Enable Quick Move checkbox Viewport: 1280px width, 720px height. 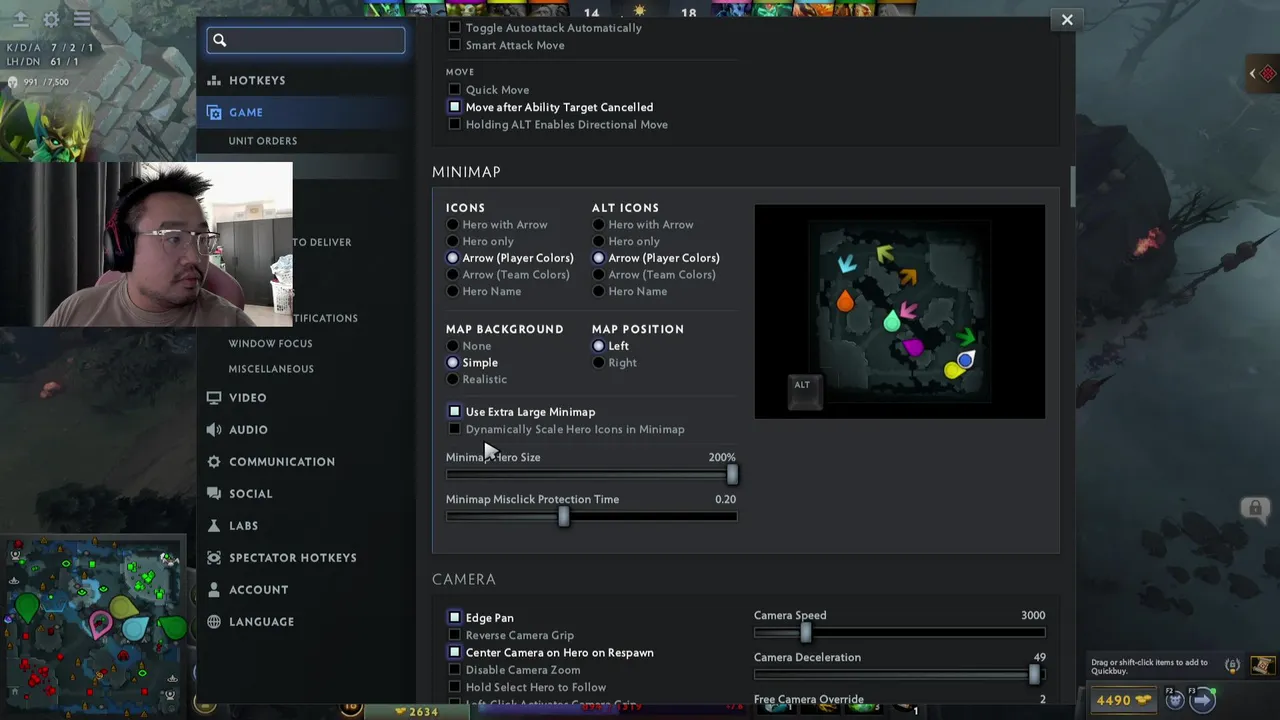tap(455, 89)
